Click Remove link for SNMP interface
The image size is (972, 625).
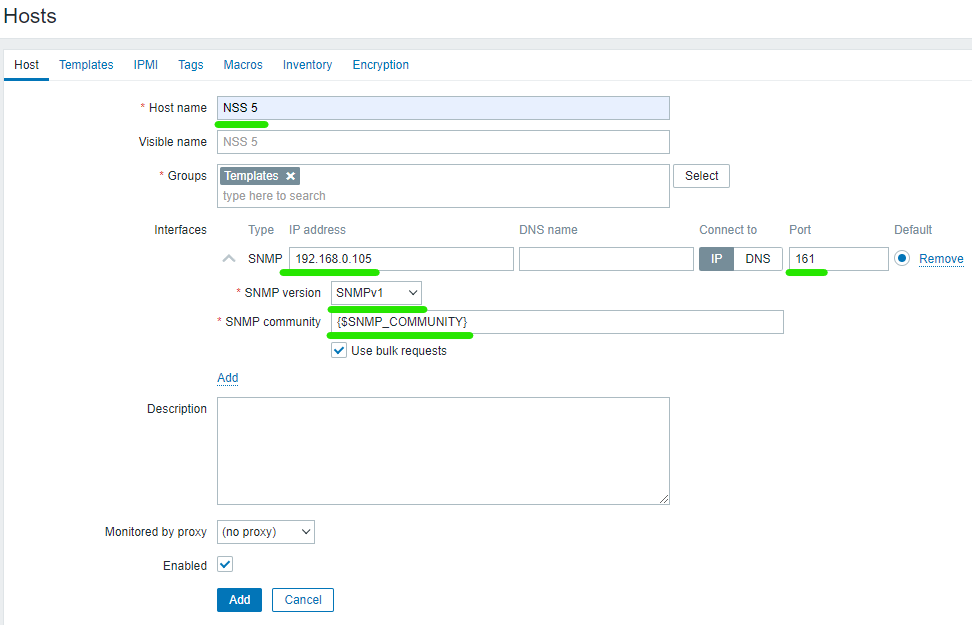tap(941, 259)
